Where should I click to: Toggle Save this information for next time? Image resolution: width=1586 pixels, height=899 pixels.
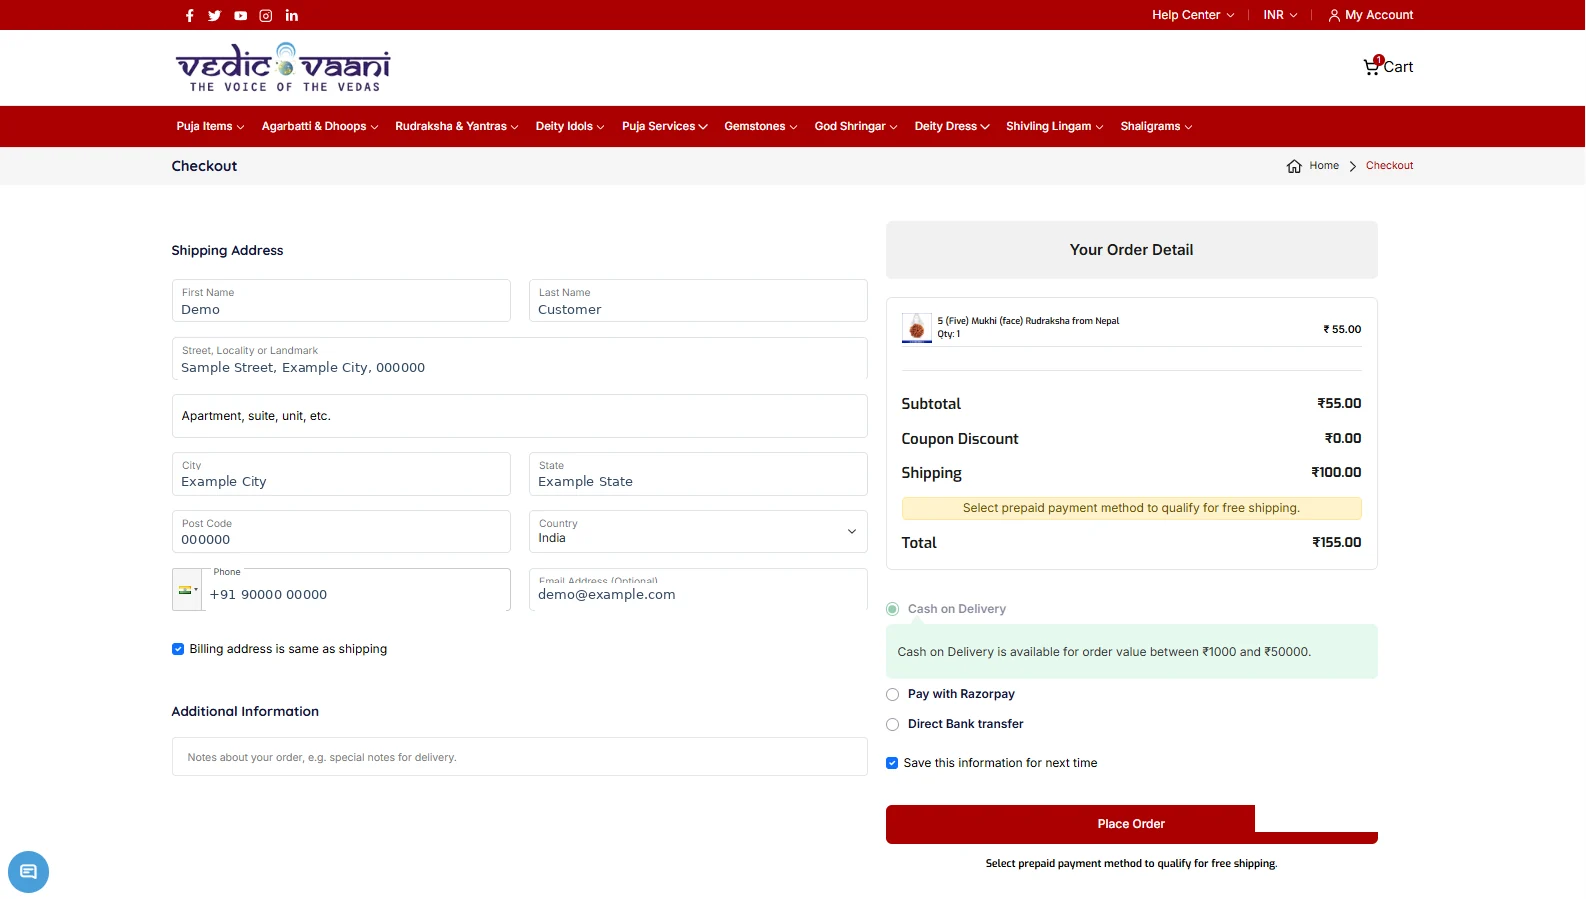coord(892,763)
